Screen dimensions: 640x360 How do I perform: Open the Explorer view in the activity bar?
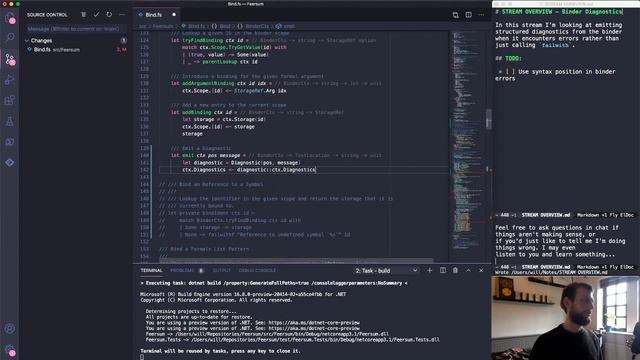[x=9, y=17]
